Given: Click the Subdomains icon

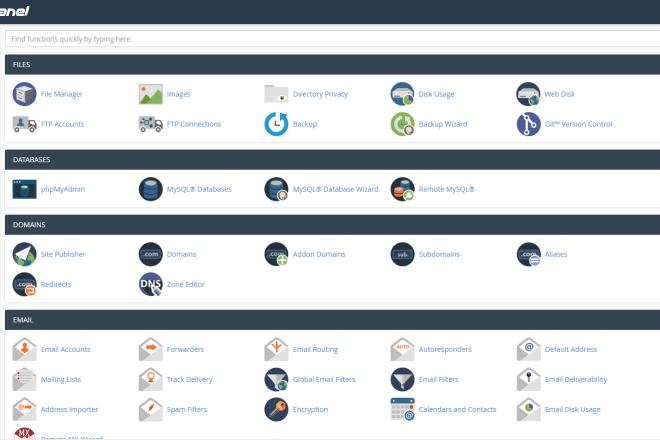Looking at the screenshot, I should 402,254.
